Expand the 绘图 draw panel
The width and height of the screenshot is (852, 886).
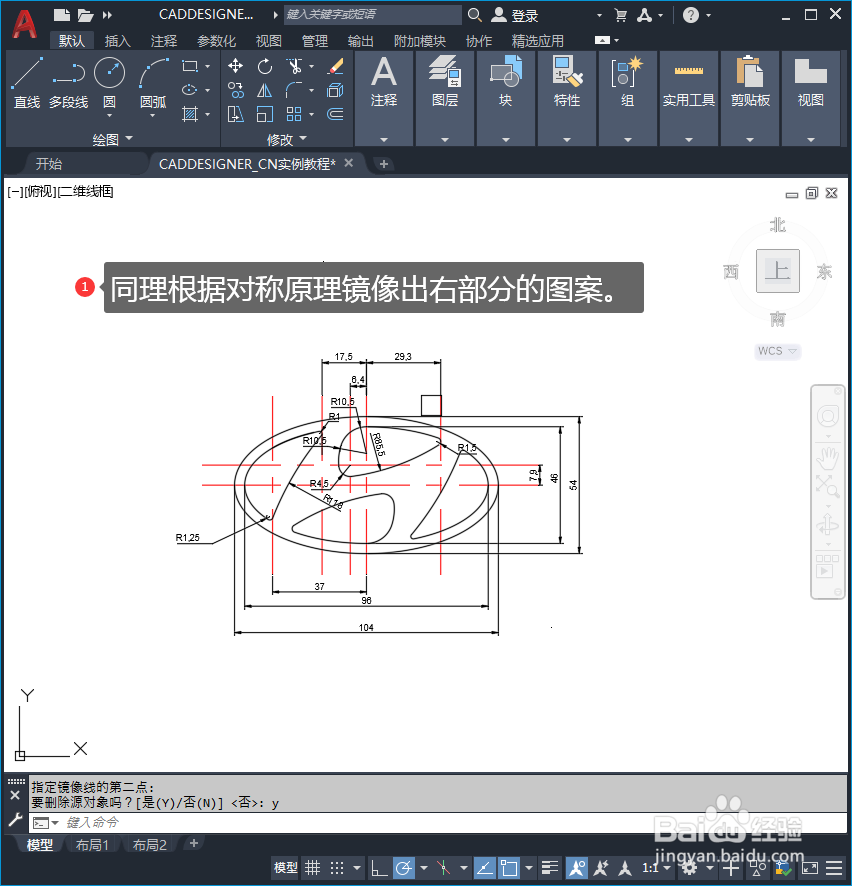pyautogui.click(x=112, y=138)
